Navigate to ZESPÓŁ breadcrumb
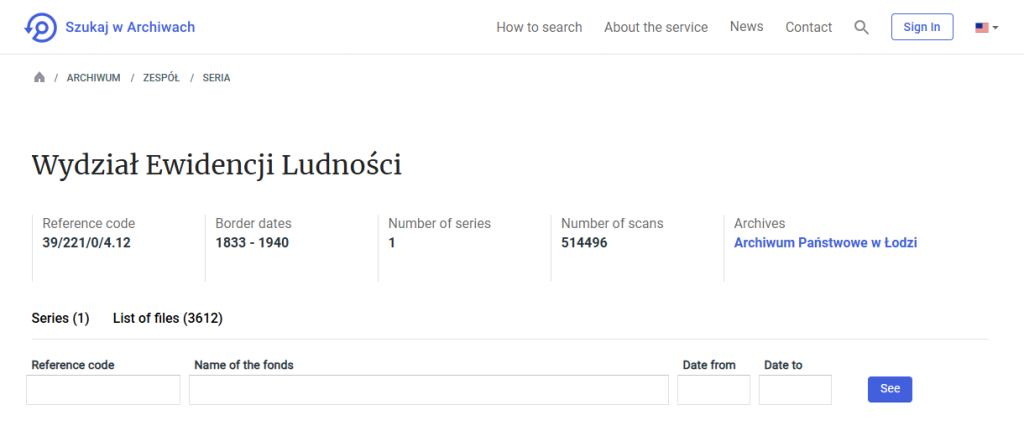The height and width of the screenshot is (436, 1024). click(161, 78)
